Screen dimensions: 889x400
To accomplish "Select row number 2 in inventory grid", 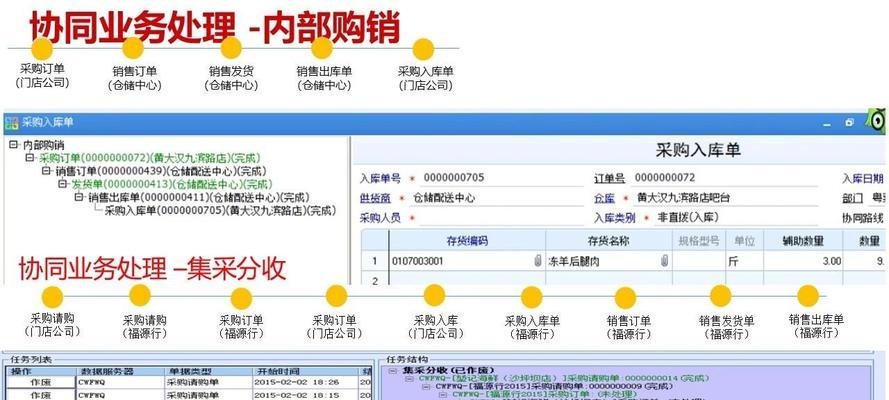I will point(374,279).
